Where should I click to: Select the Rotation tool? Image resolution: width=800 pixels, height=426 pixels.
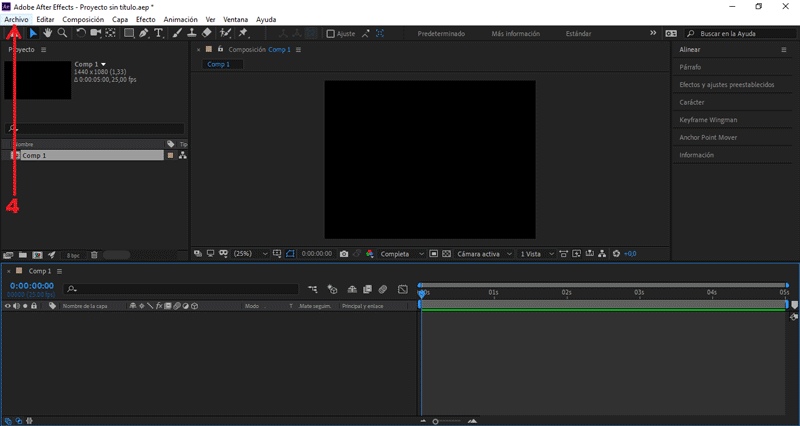pos(81,33)
